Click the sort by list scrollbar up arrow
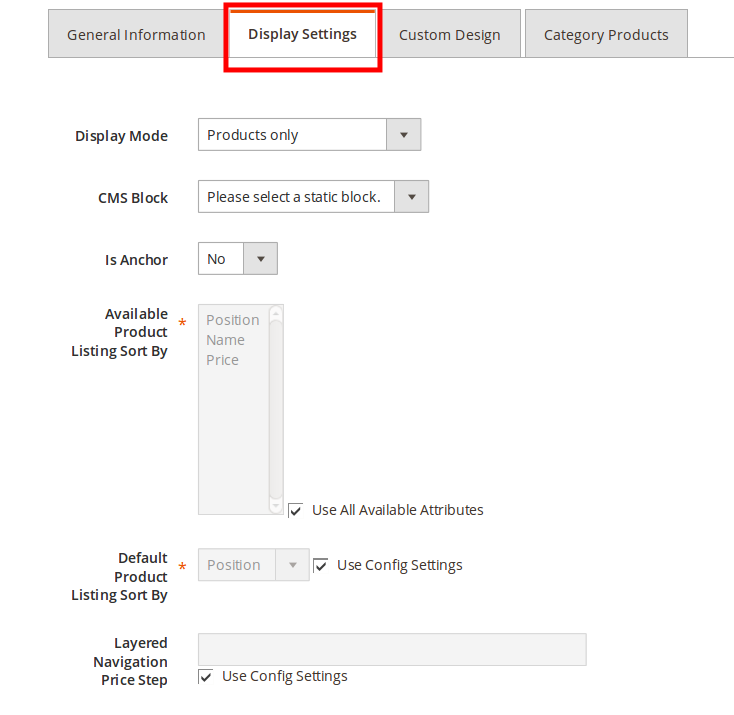Screen dimensions: 734x715 [277, 313]
